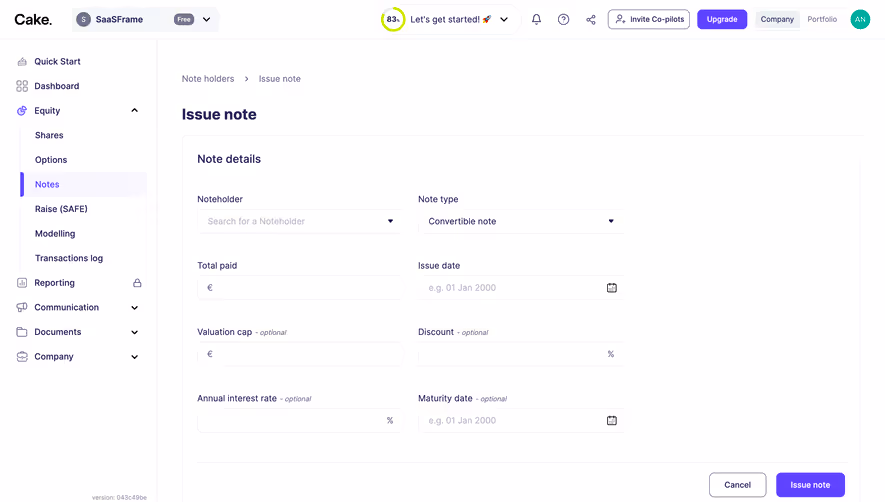The image size is (885, 502).
Task: Click the Equity pie chart icon
Action: point(22,111)
